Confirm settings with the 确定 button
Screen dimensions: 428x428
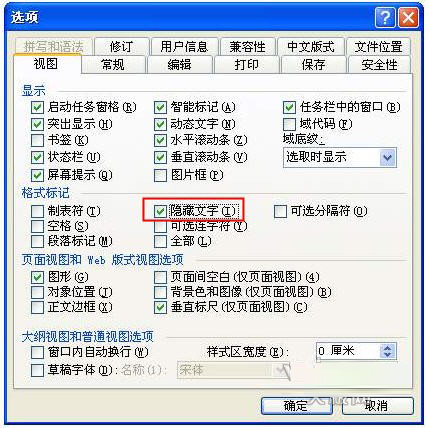coord(296,406)
